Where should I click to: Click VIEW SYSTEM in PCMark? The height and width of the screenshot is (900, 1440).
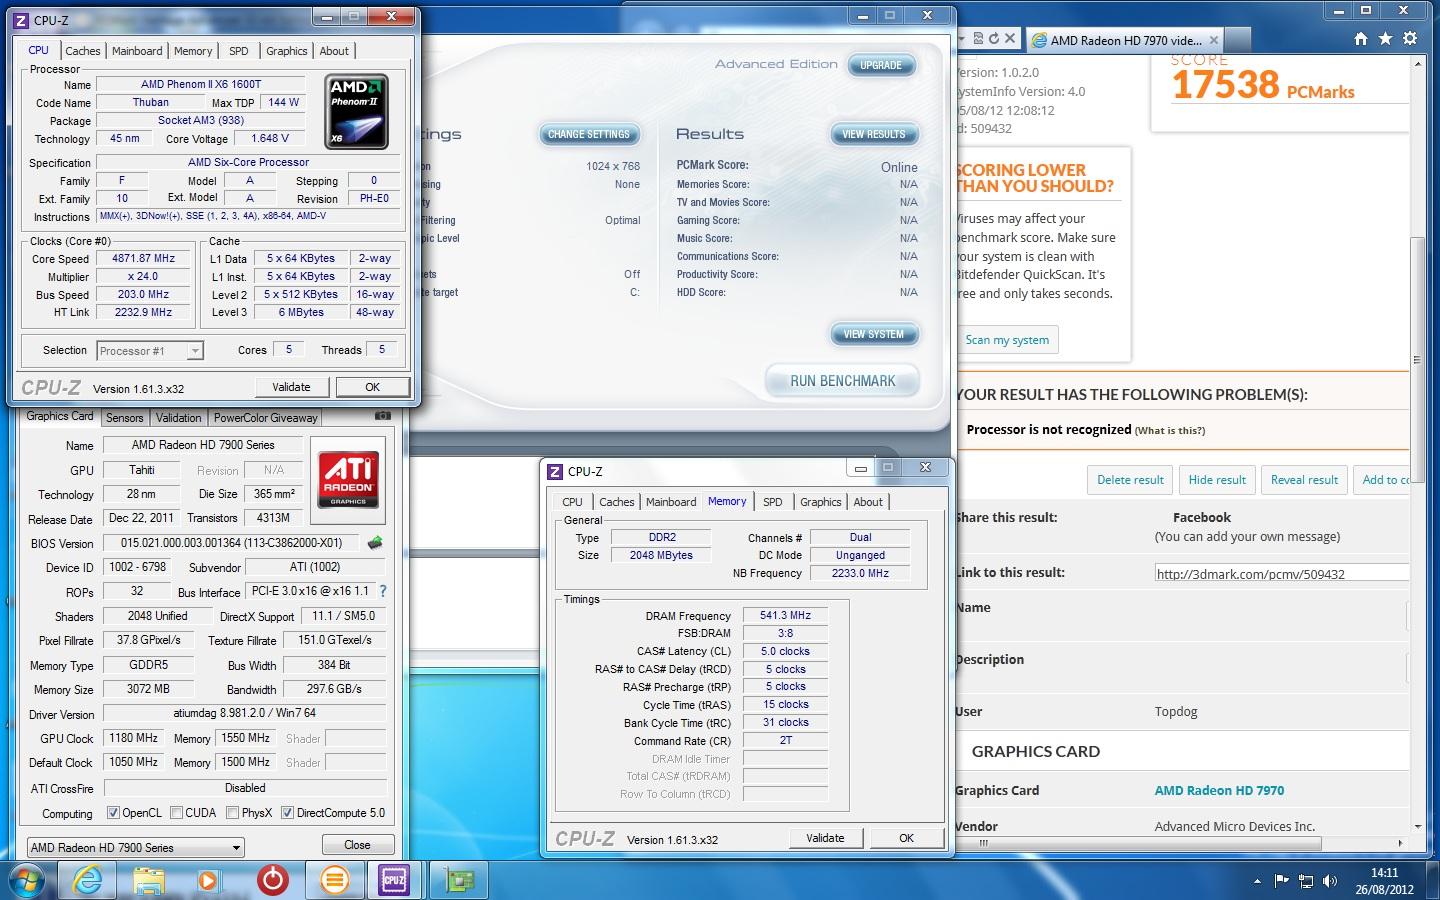[x=874, y=334]
